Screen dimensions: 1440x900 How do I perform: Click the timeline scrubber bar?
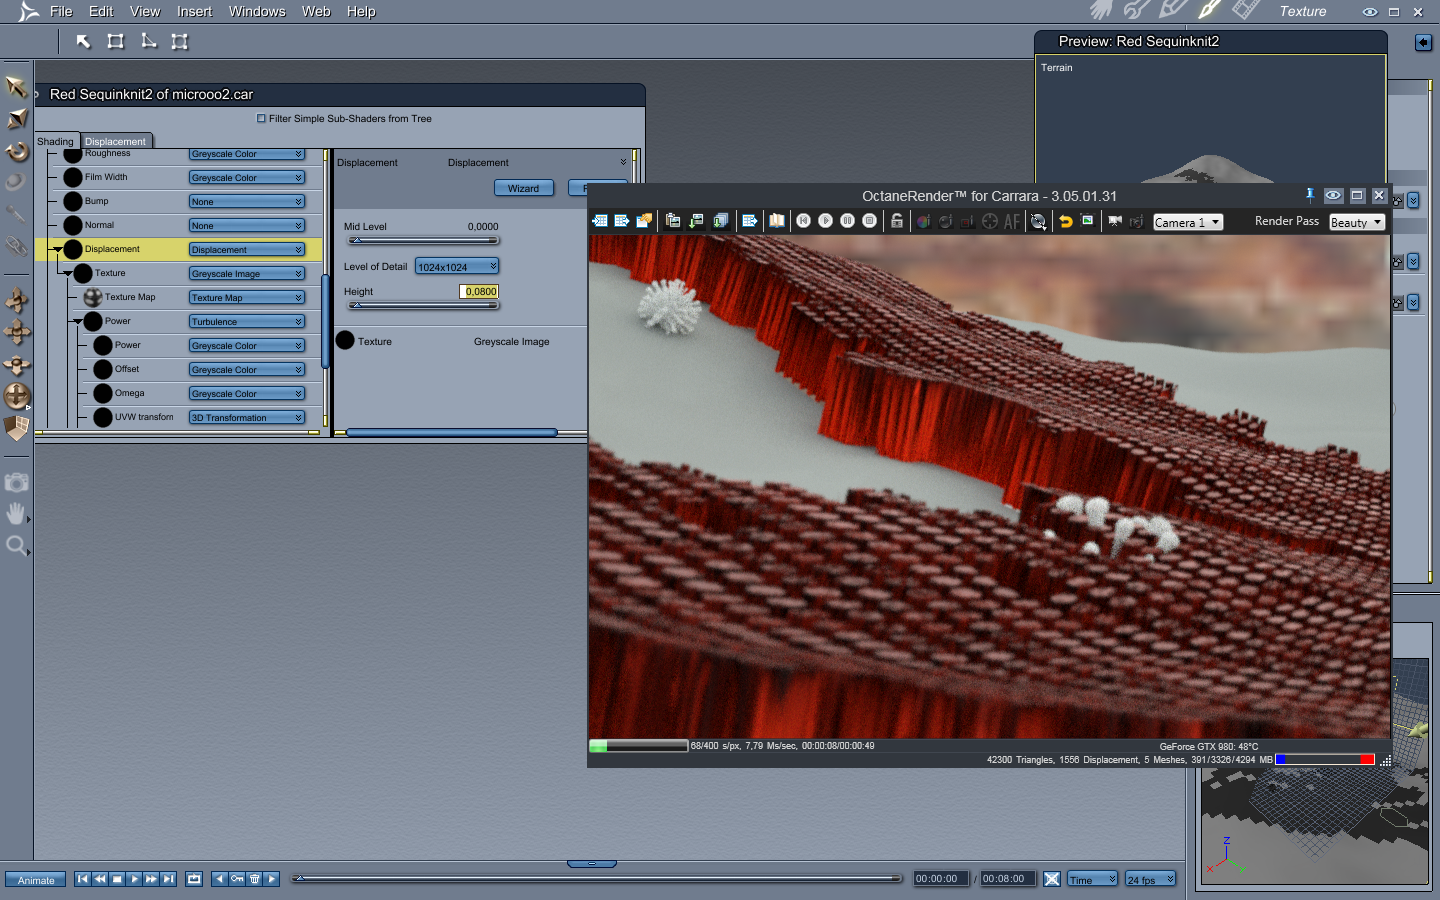[597, 879]
